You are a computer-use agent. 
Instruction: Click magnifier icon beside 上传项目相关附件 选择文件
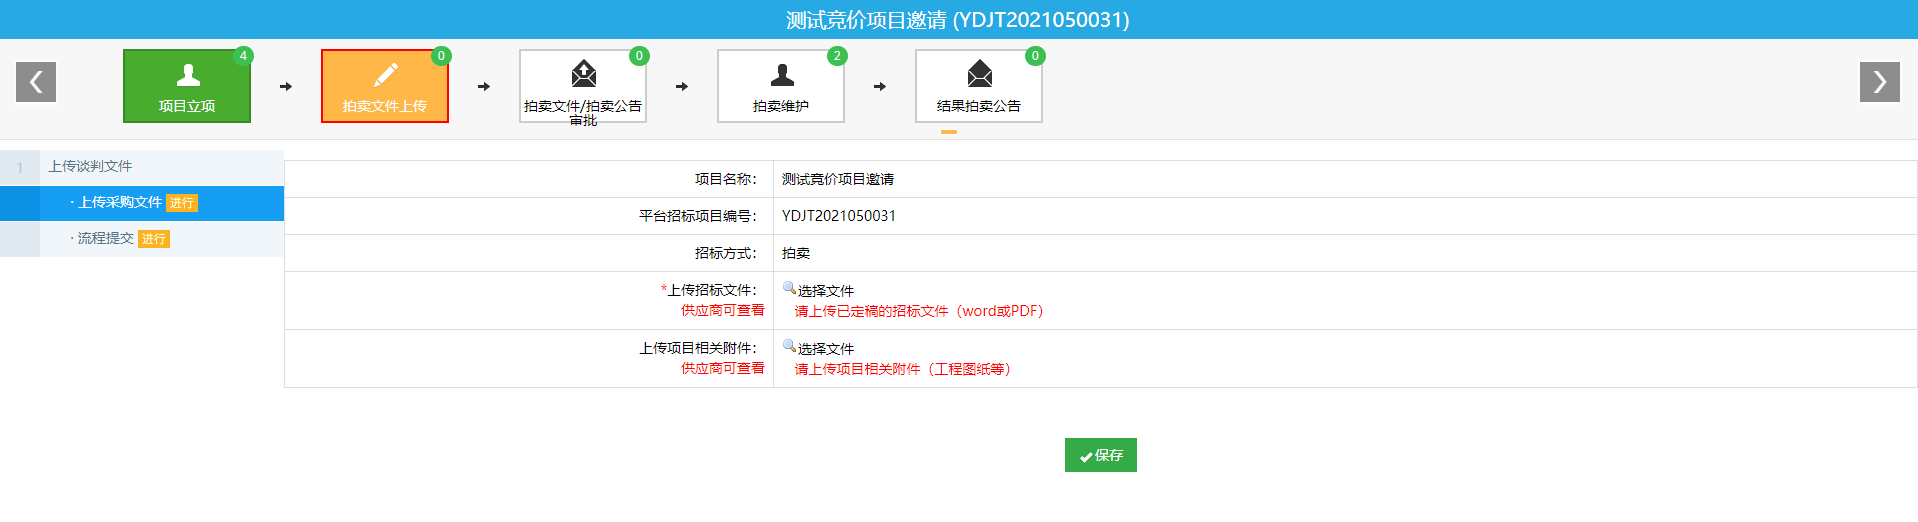789,347
